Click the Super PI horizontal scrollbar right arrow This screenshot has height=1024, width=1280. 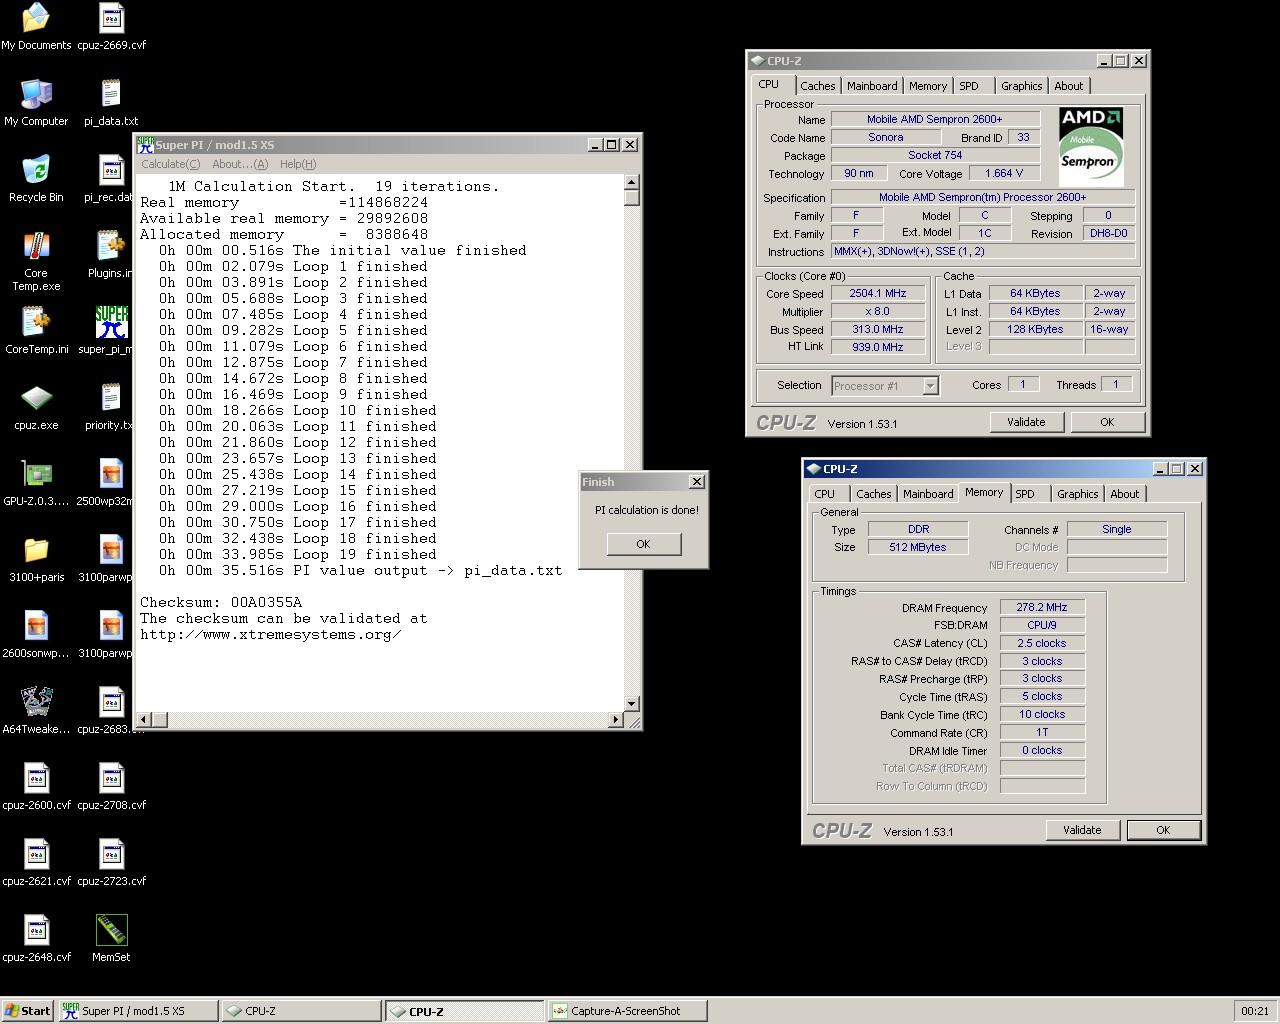[615, 719]
